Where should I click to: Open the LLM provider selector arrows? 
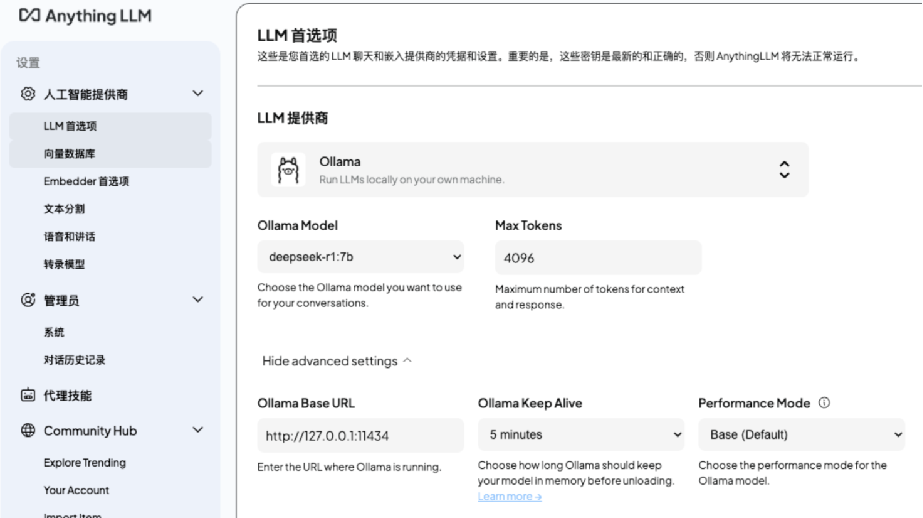click(784, 170)
